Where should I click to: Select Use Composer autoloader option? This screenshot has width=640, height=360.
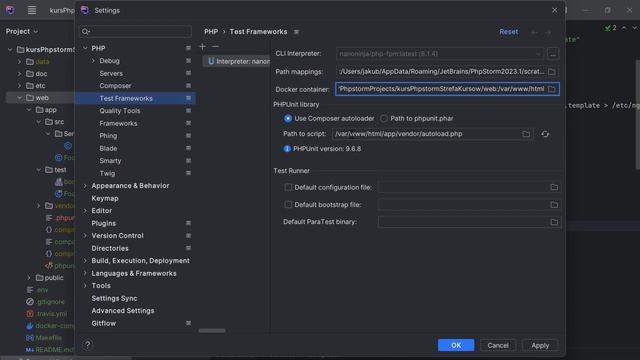coord(288,118)
